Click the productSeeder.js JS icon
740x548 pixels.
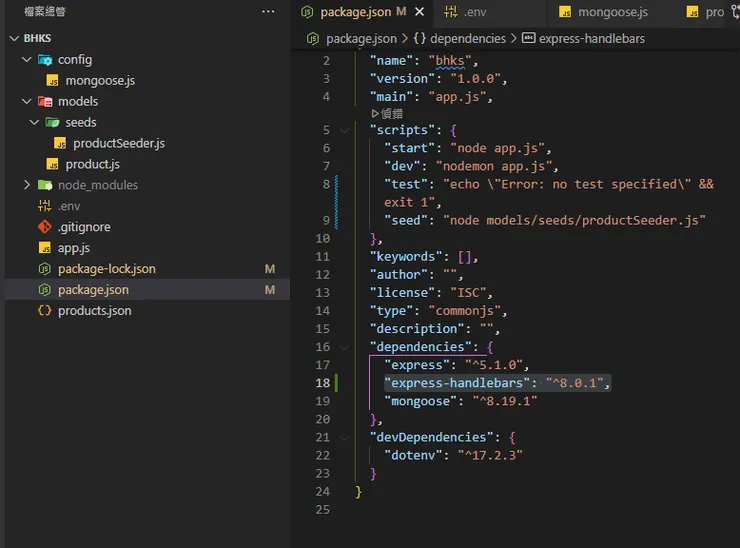60,143
